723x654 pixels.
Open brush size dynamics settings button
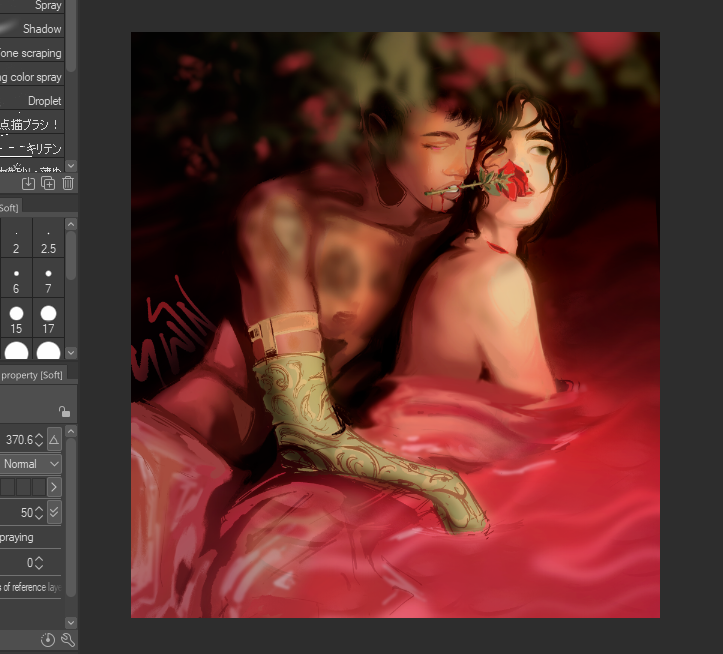click(54, 440)
